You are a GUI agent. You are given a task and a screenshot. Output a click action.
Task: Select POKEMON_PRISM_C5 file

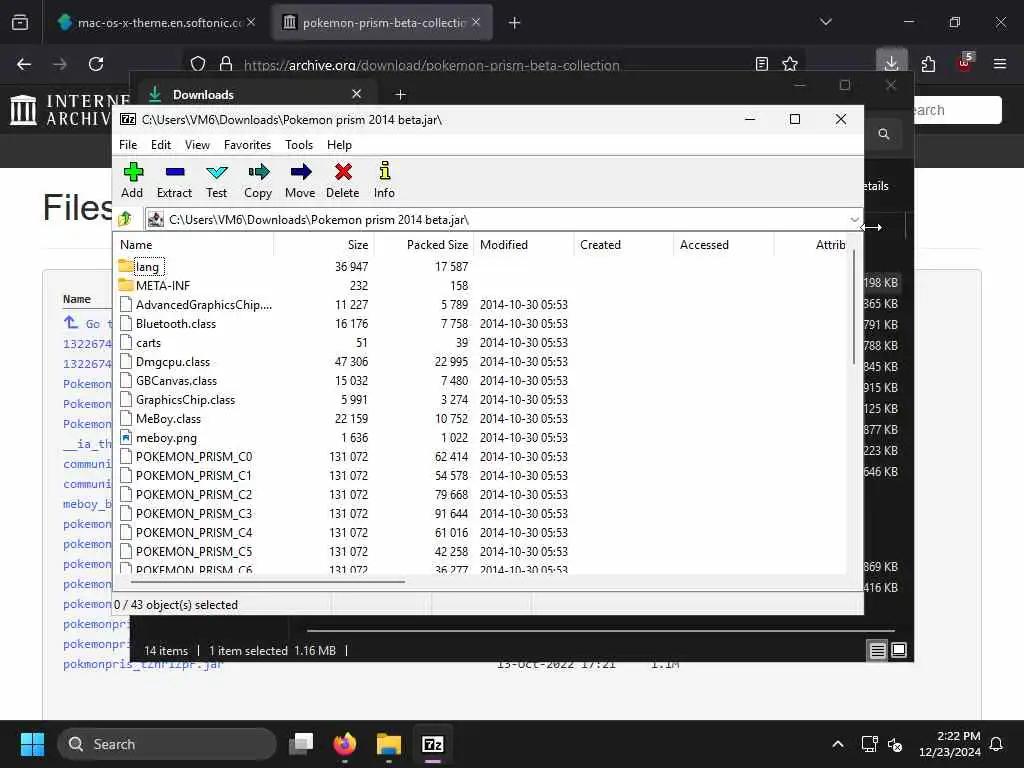[x=193, y=551]
